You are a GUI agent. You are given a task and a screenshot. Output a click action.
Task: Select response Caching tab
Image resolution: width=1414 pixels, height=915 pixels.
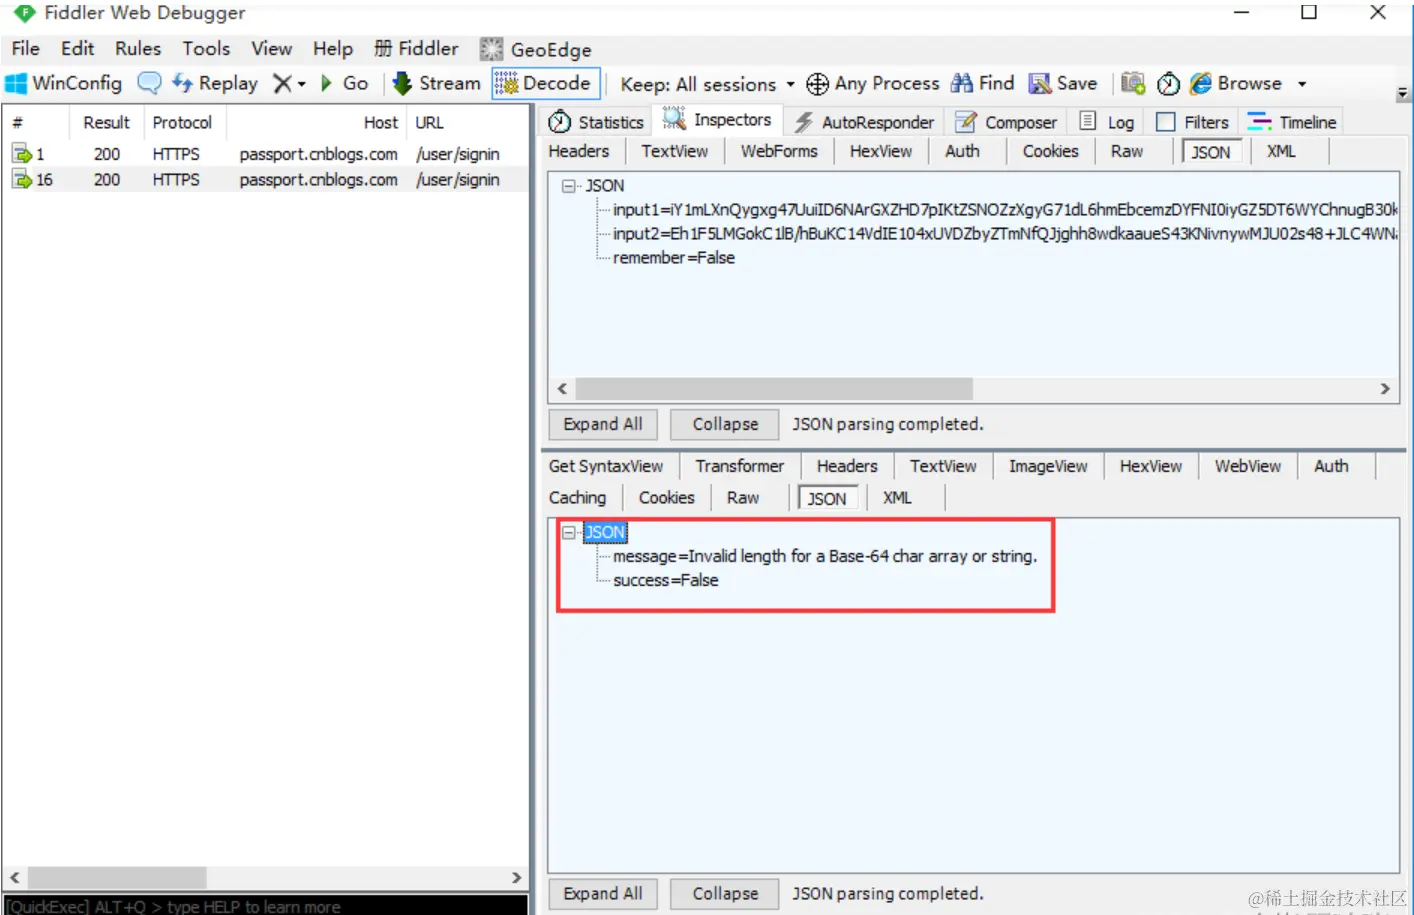click(x=578, y=497)
